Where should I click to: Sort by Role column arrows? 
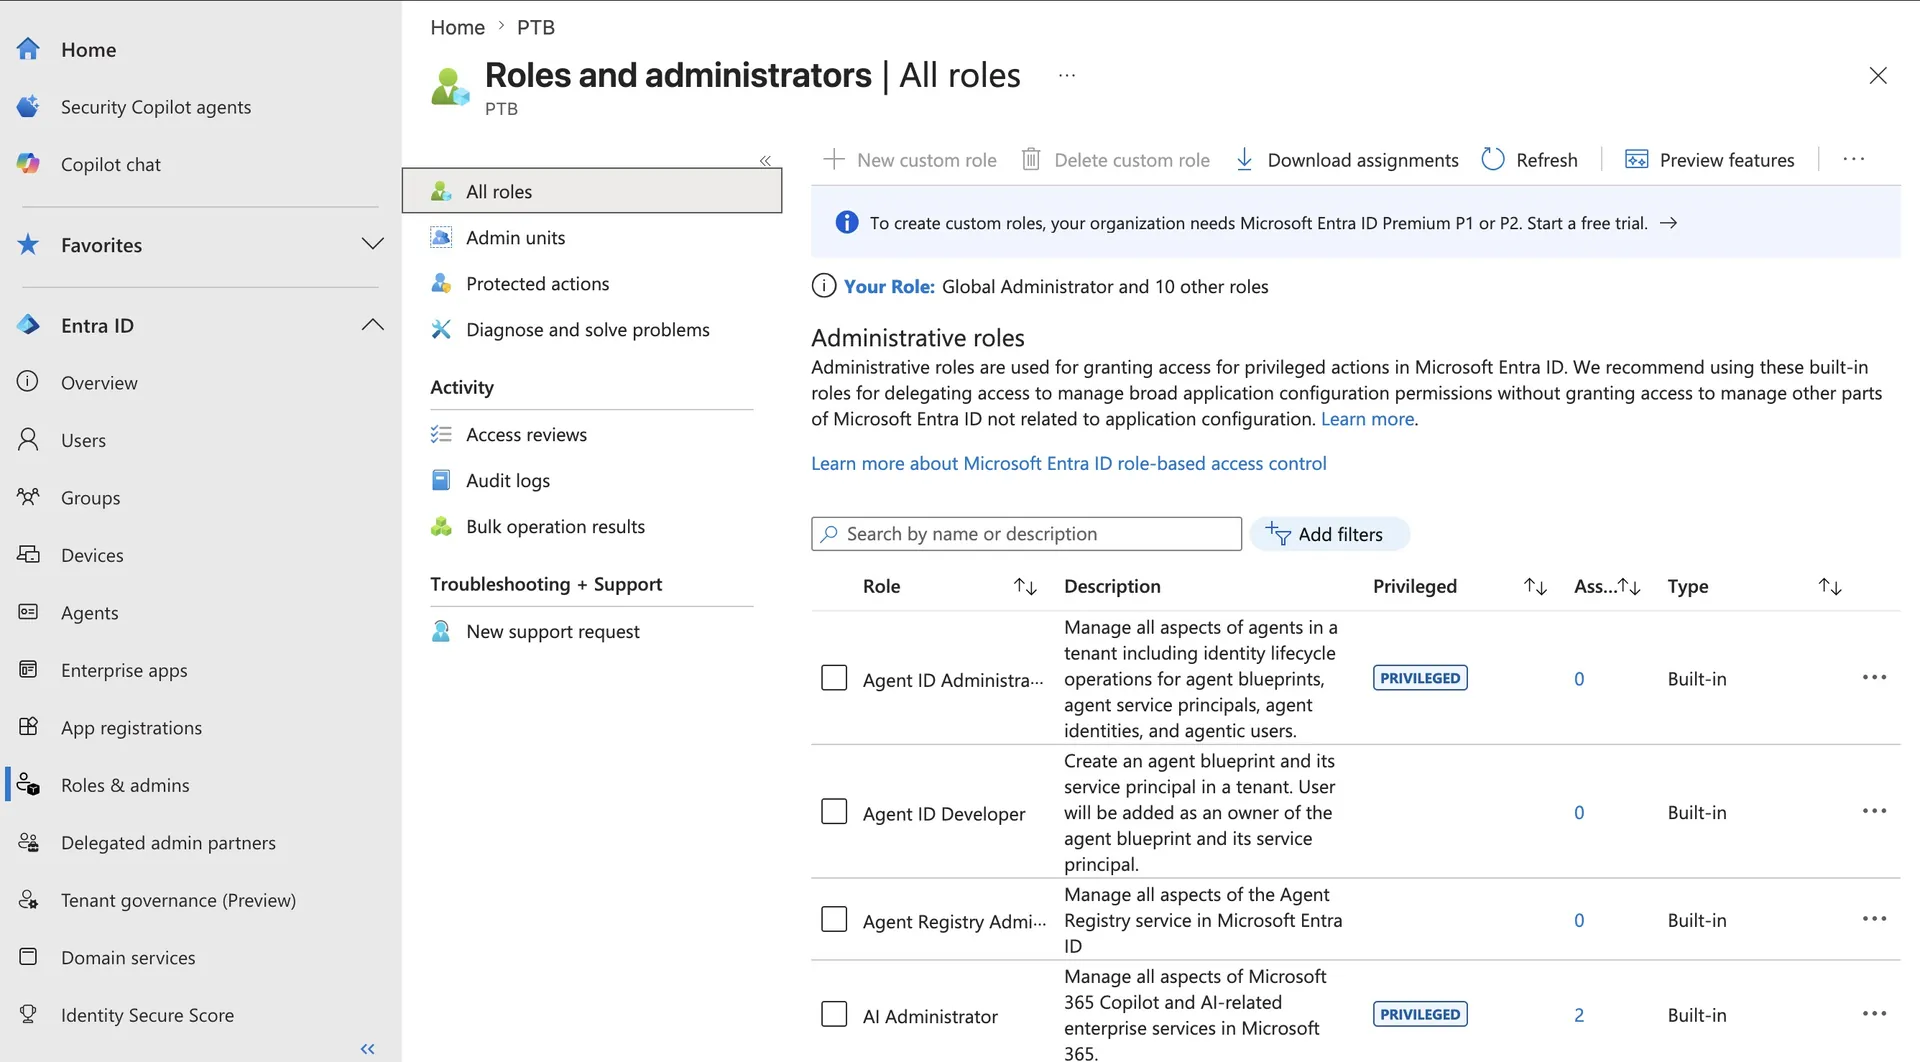coord(1025,586)
